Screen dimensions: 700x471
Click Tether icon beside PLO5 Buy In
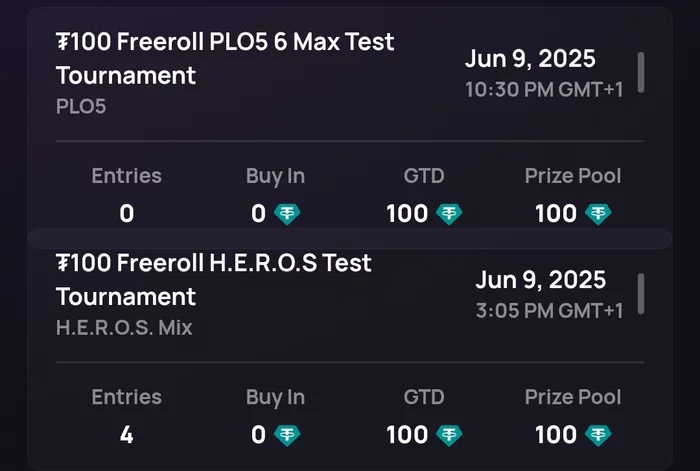(287, 214)
